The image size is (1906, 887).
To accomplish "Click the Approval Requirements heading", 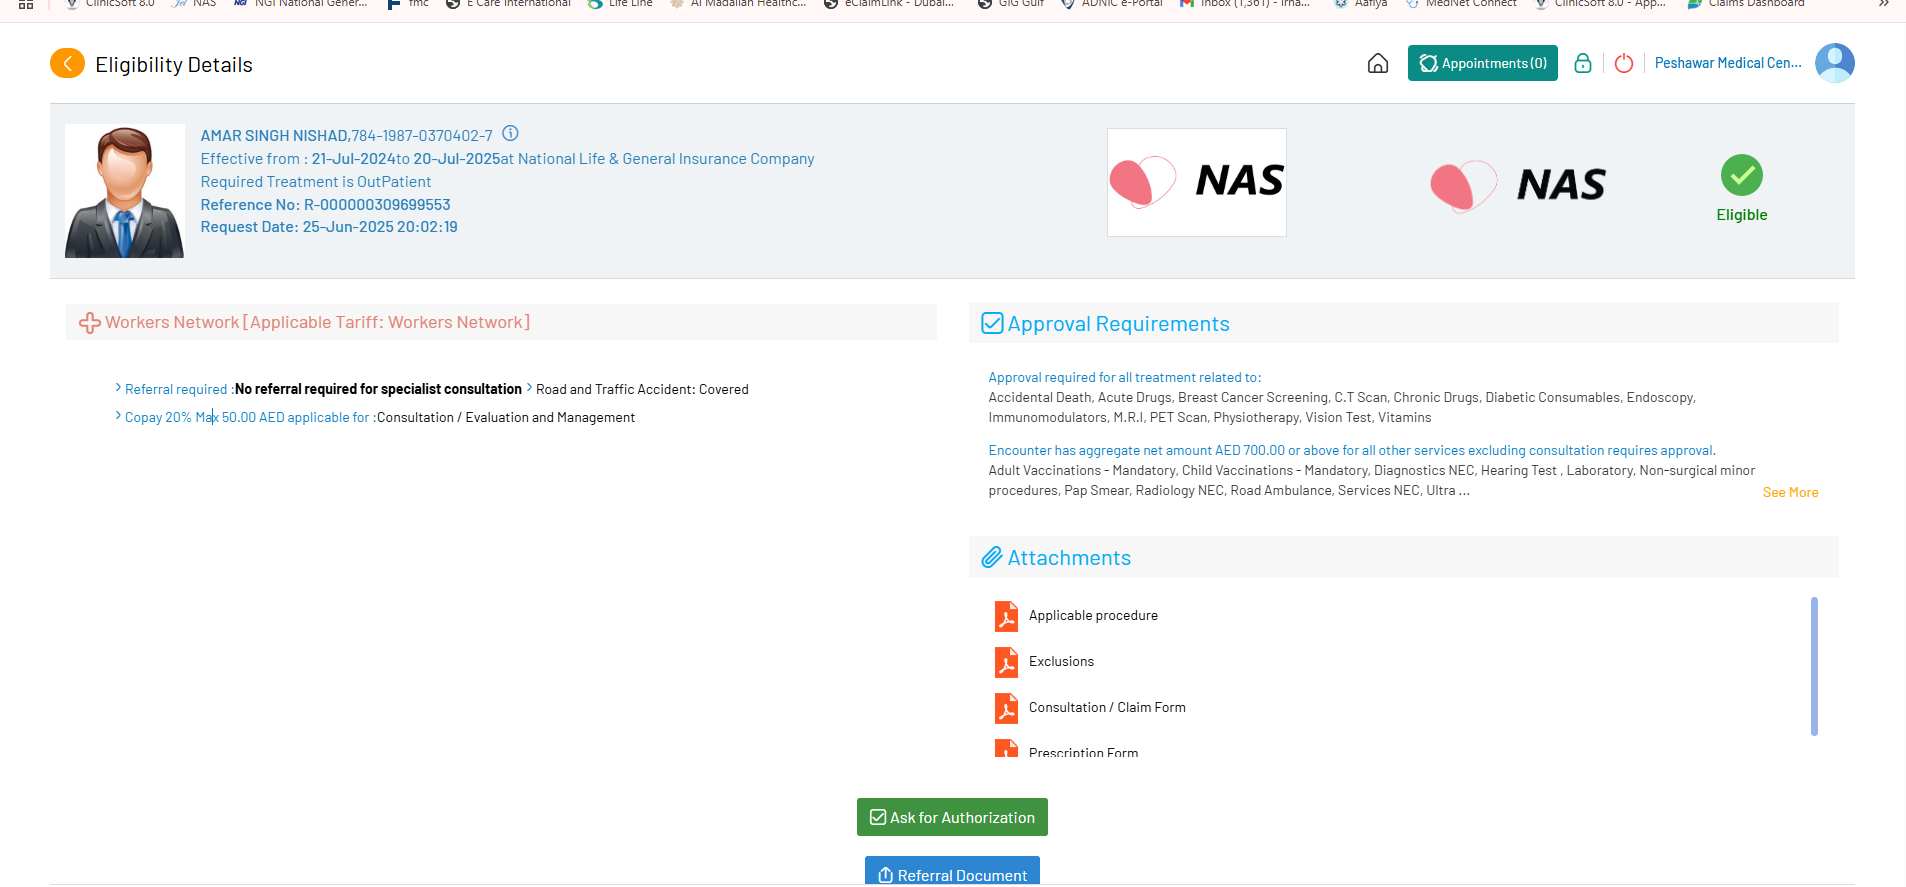I will pos(1119,324).
